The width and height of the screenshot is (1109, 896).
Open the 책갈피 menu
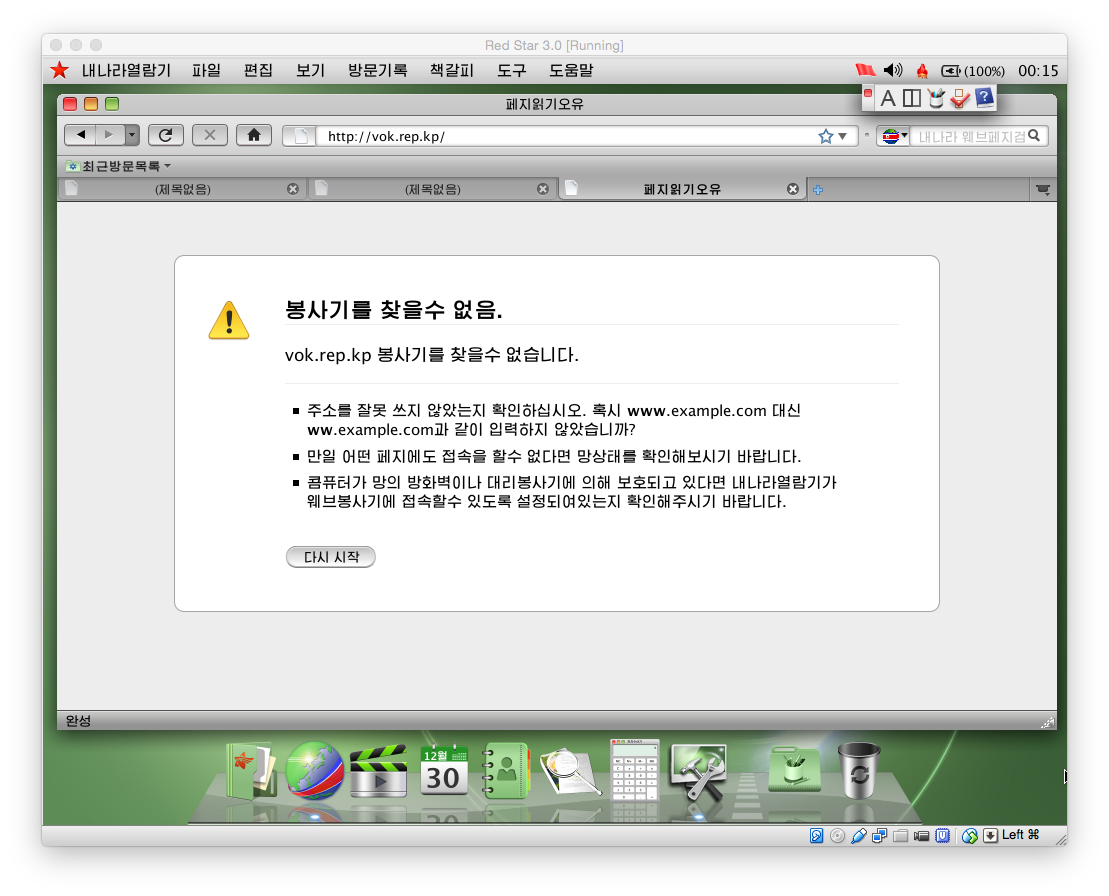click(x=451, y=70)
